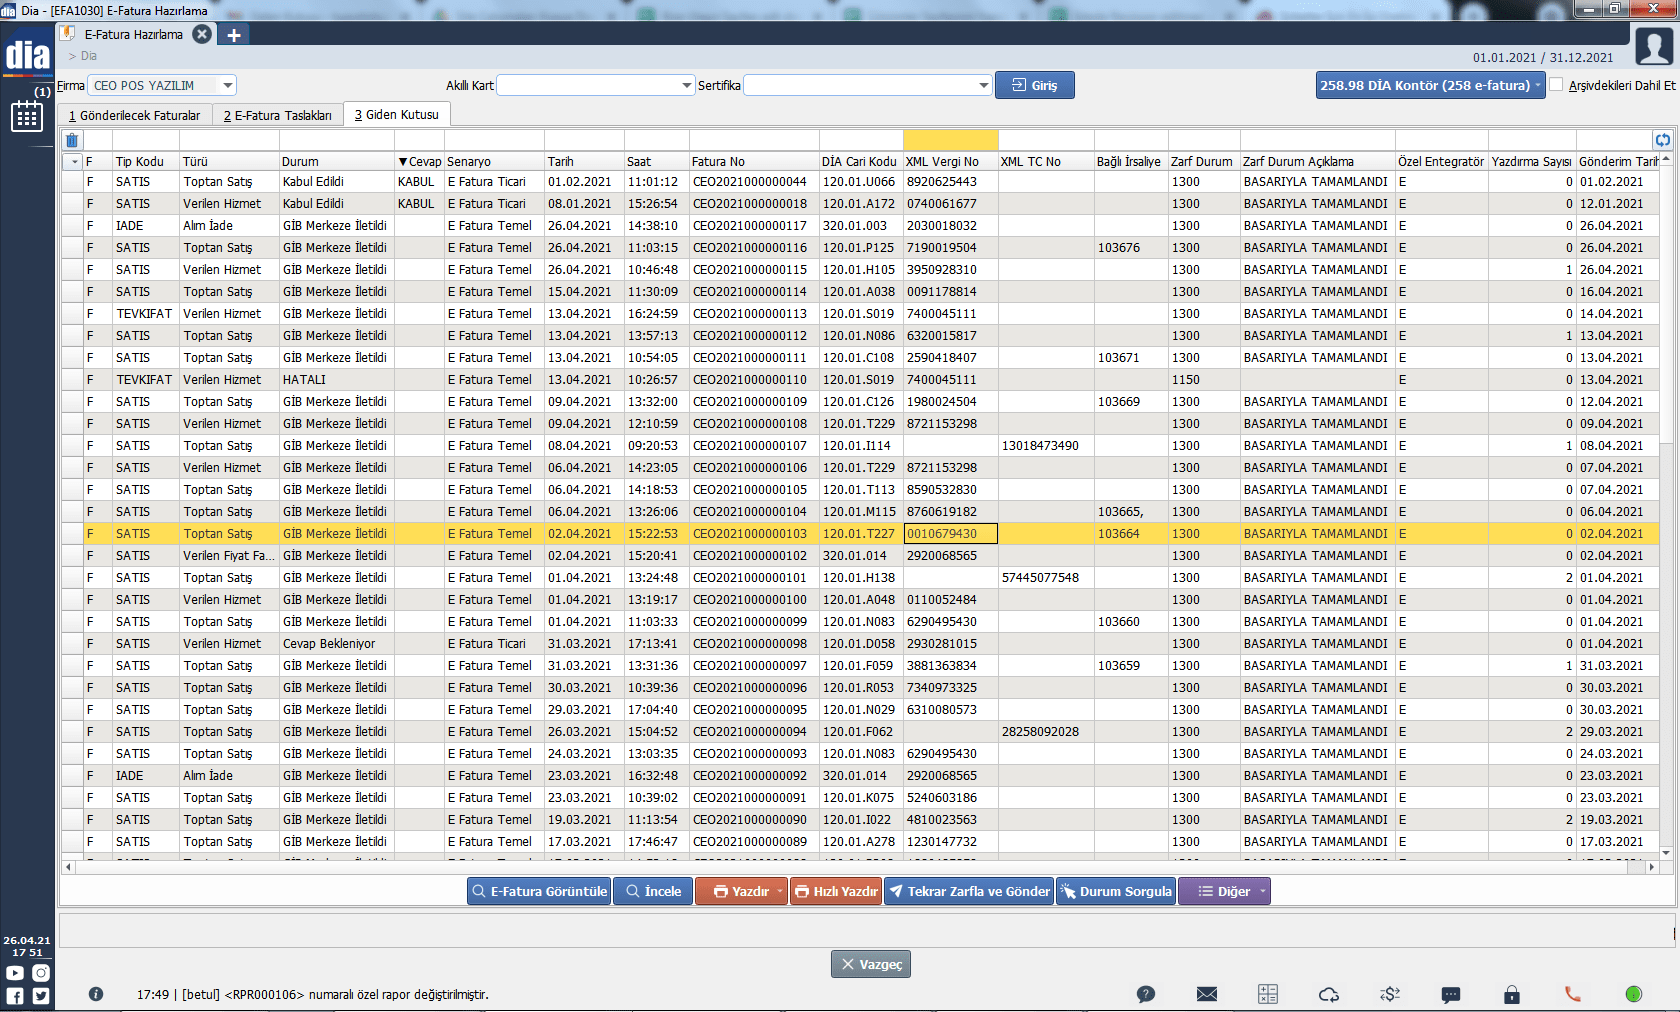Open the chat message icon in the status bar

coord(1451,994)
